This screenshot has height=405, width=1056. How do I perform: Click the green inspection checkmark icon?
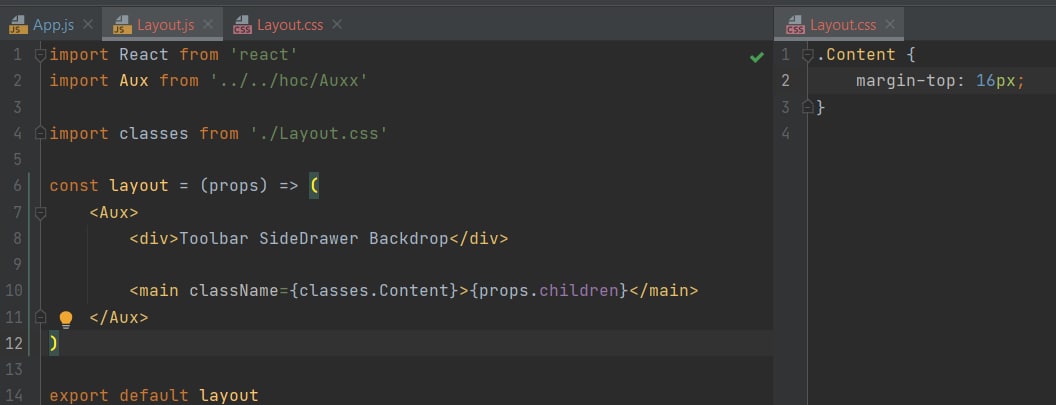757,57
